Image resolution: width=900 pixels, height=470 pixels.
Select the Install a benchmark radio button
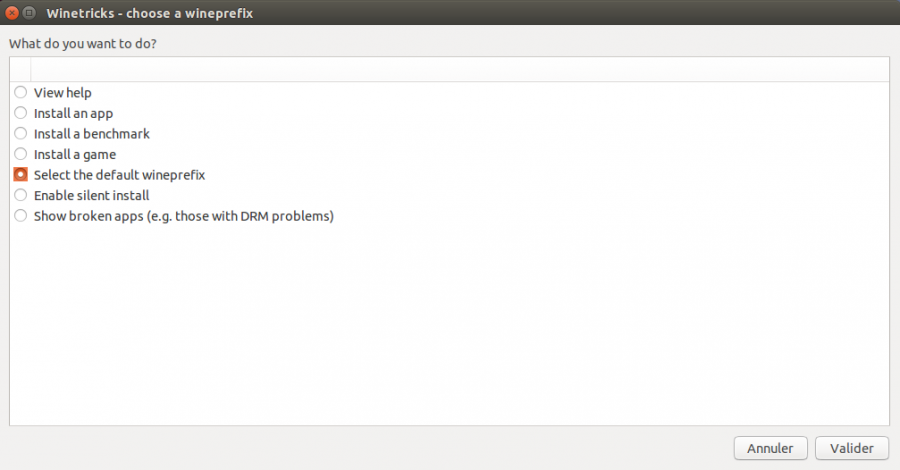click(21, 133)
